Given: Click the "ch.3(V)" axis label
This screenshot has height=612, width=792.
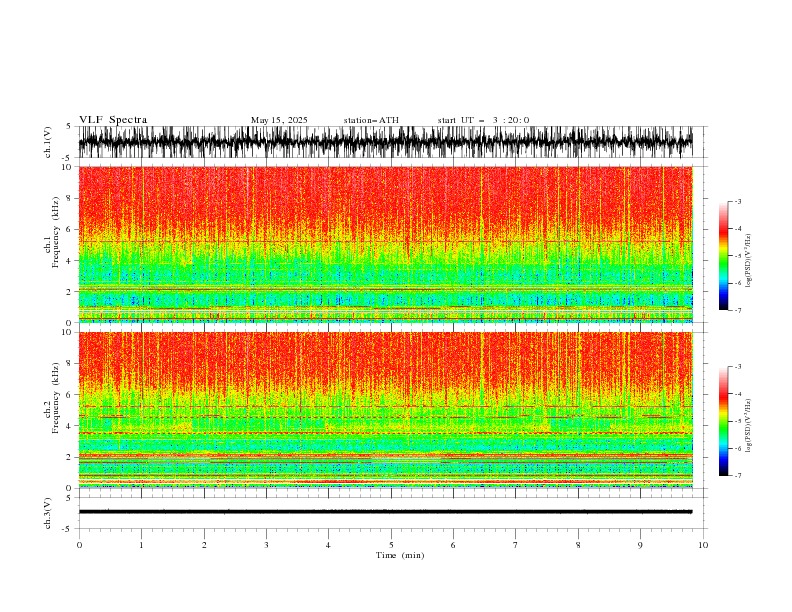Looking at the screenshot, I should (x=48, y=513).
